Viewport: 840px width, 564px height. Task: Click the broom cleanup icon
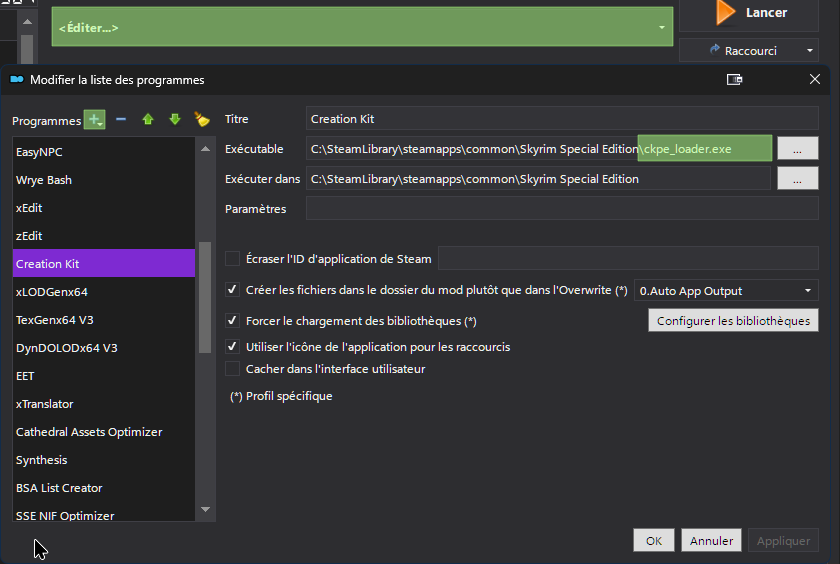(202, 119)
